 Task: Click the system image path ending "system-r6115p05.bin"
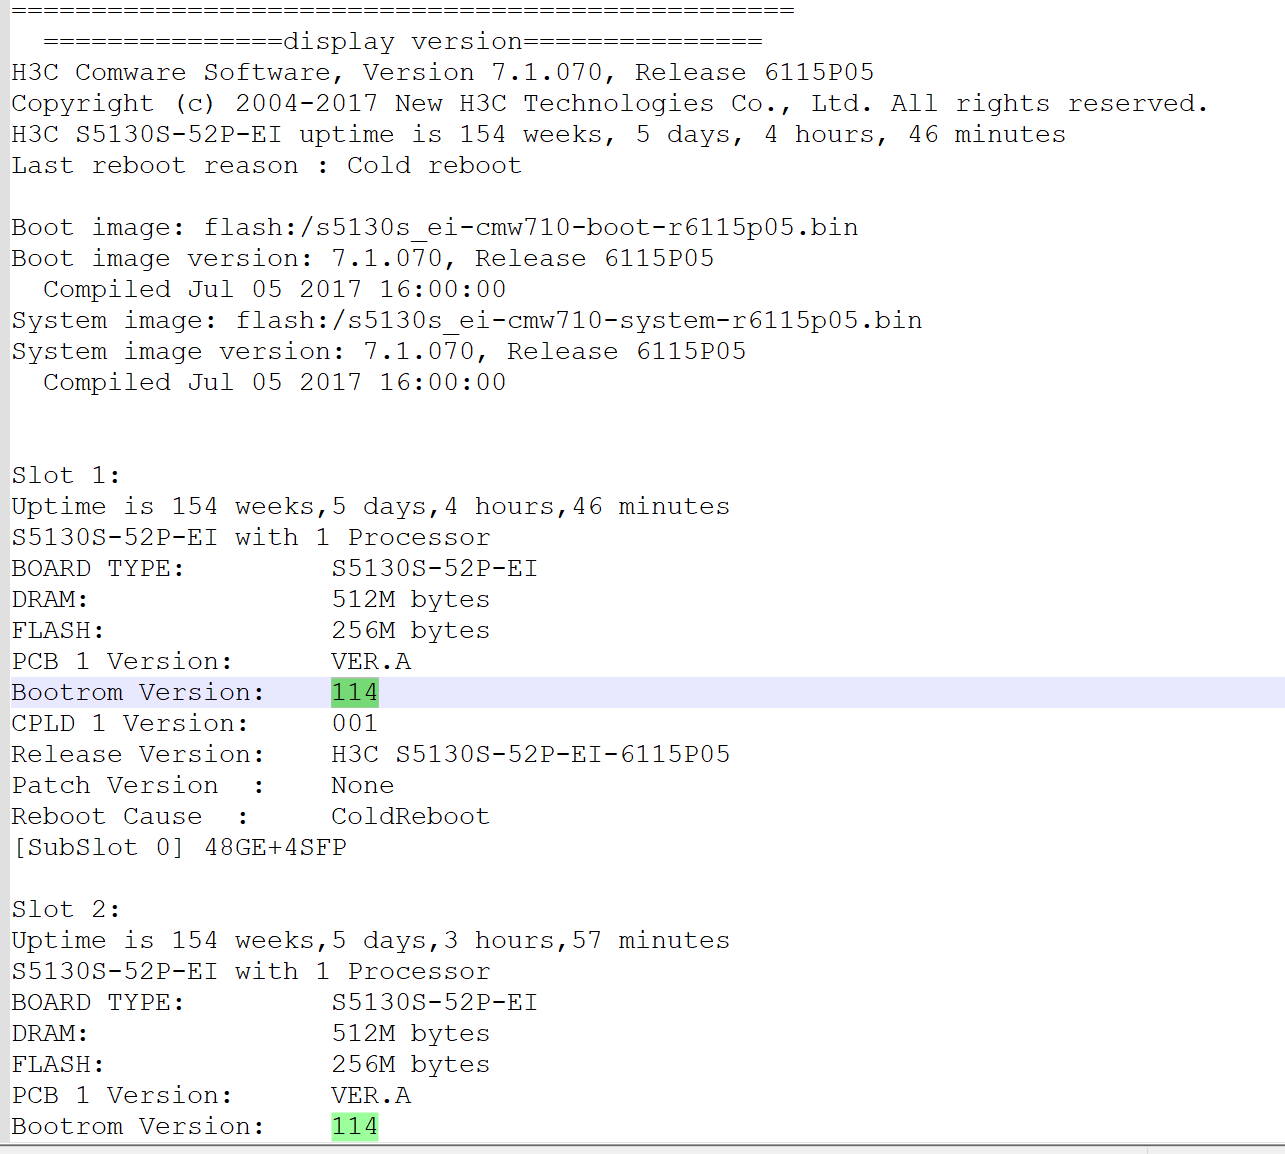click(579, 321)
